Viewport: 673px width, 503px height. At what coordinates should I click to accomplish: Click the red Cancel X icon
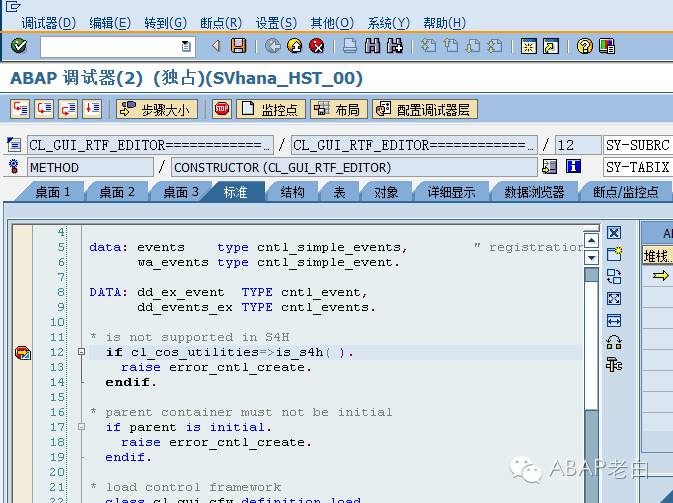coord(317,45)
